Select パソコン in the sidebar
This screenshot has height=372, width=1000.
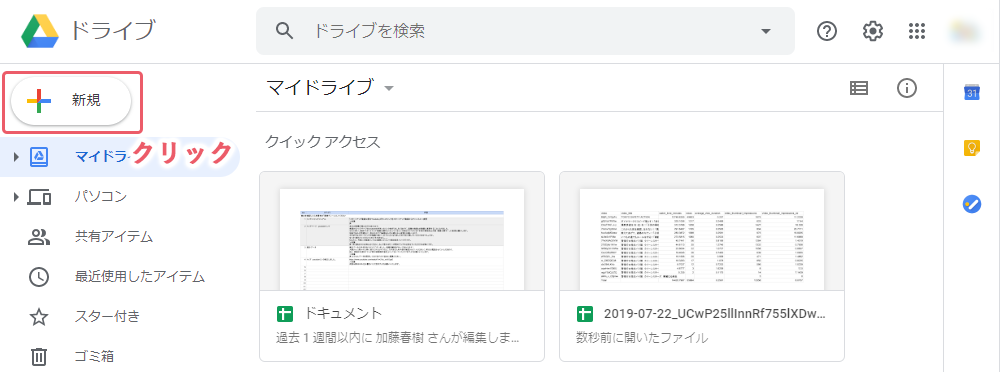coord(101,197)
